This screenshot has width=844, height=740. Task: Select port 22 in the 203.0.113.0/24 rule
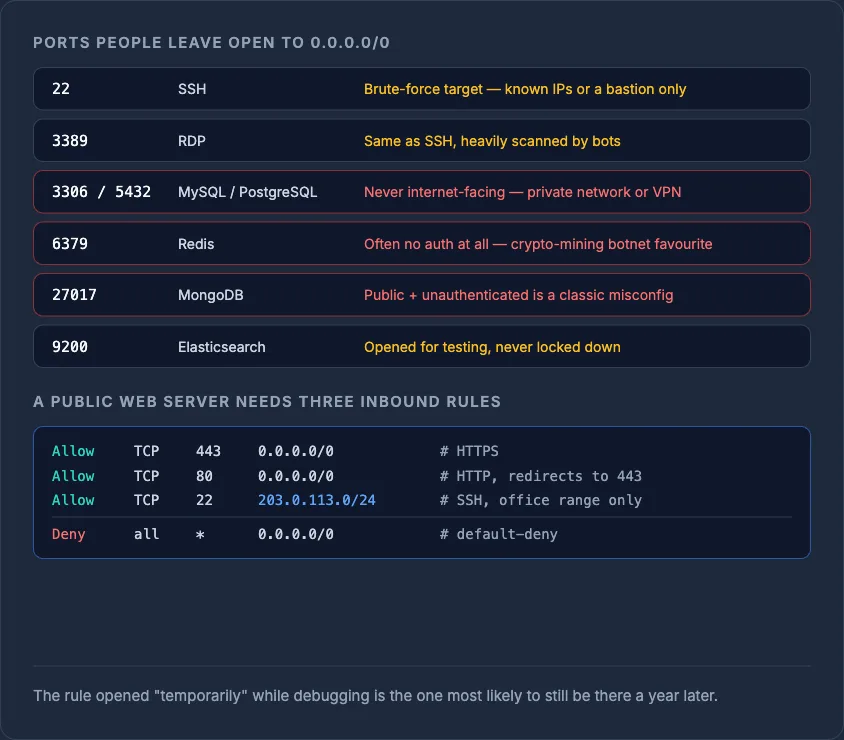204,501
